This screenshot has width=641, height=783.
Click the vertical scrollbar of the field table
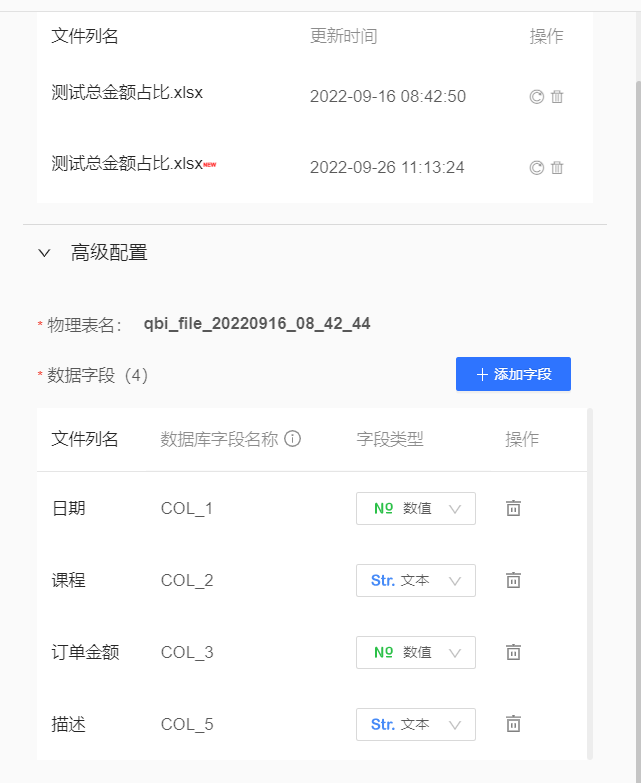(x=590, y=580)
